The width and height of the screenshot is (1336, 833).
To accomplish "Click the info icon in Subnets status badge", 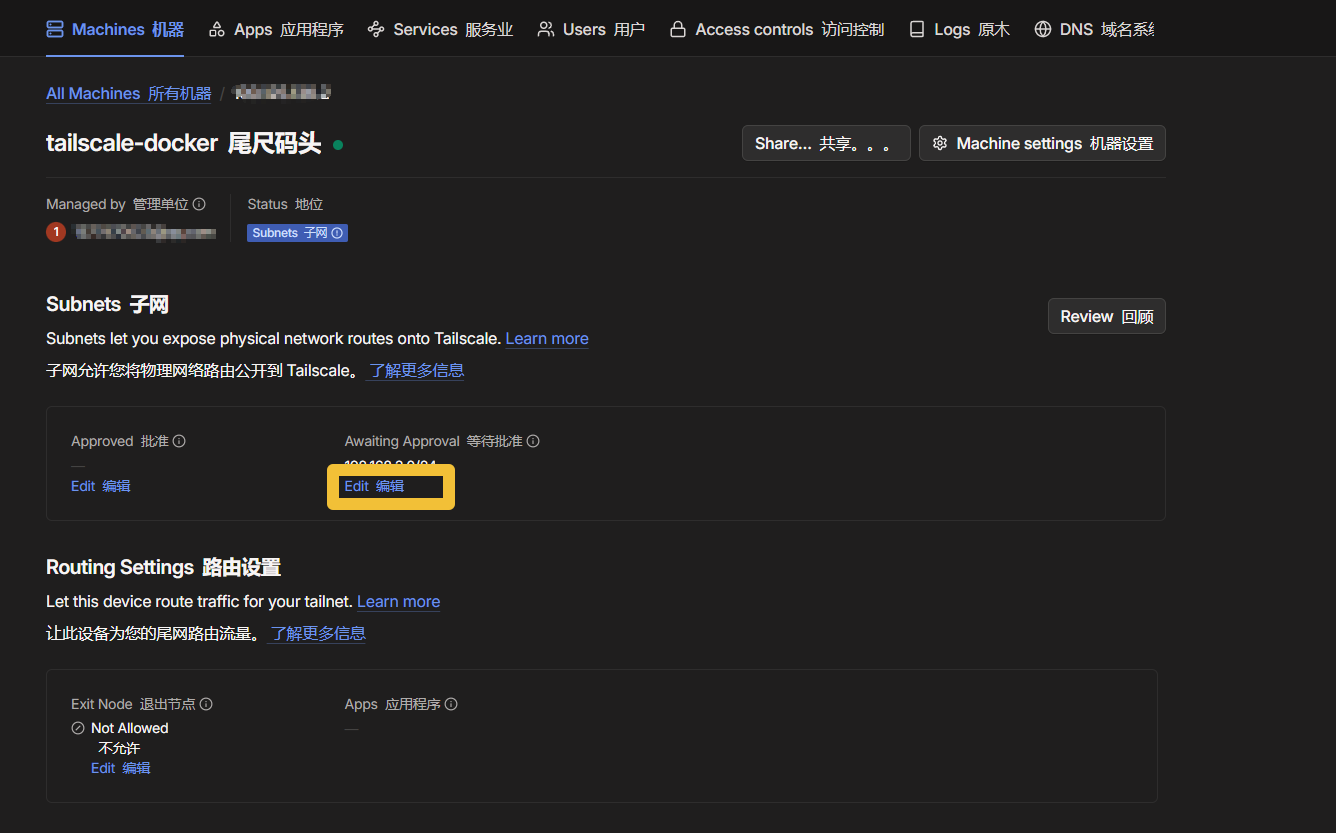I will [337, 233].
